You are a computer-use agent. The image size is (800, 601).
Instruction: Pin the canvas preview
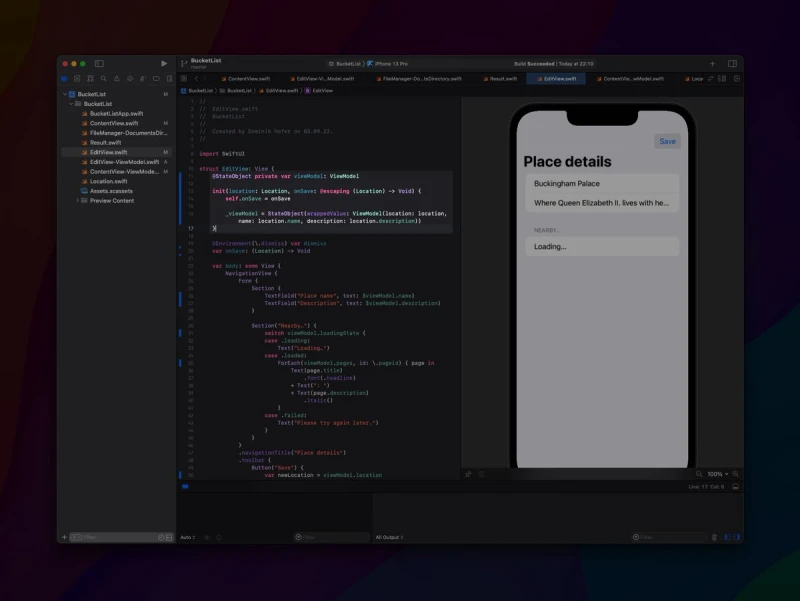[x=468, y=474]
